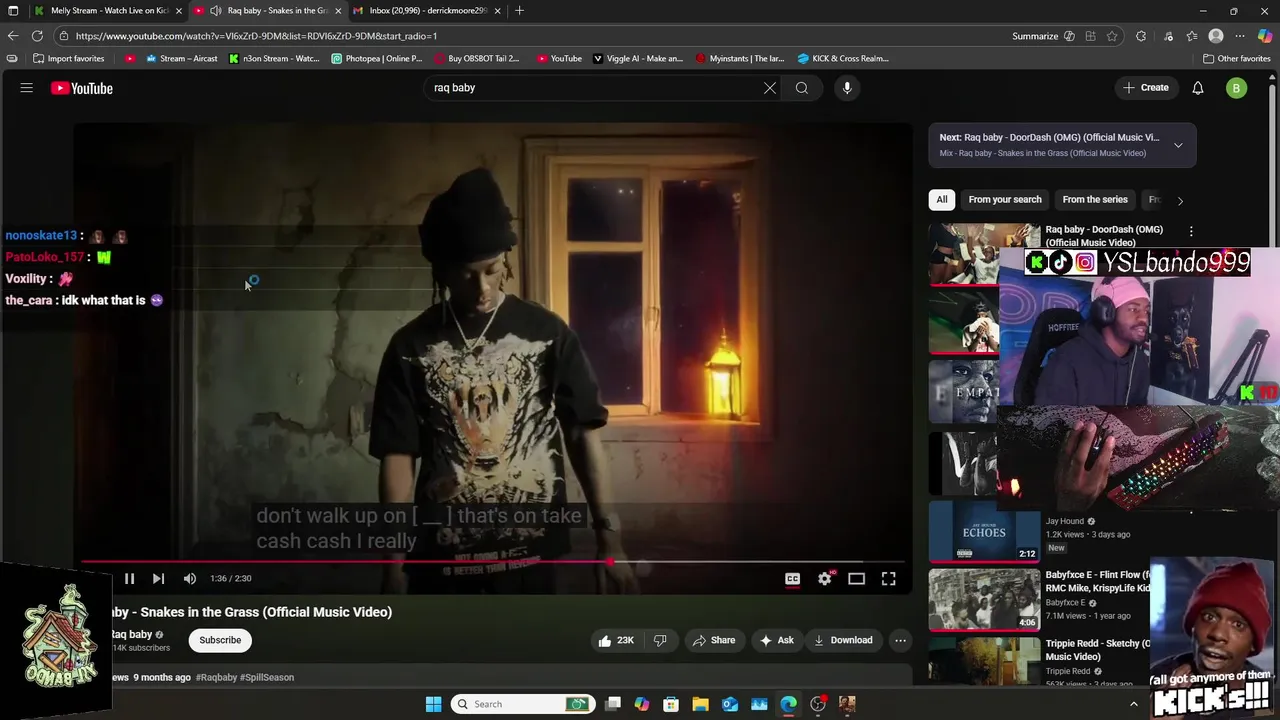Open the account avatar menu
The width and height of the screenshot is (1280, 720).
(1236, 88)
